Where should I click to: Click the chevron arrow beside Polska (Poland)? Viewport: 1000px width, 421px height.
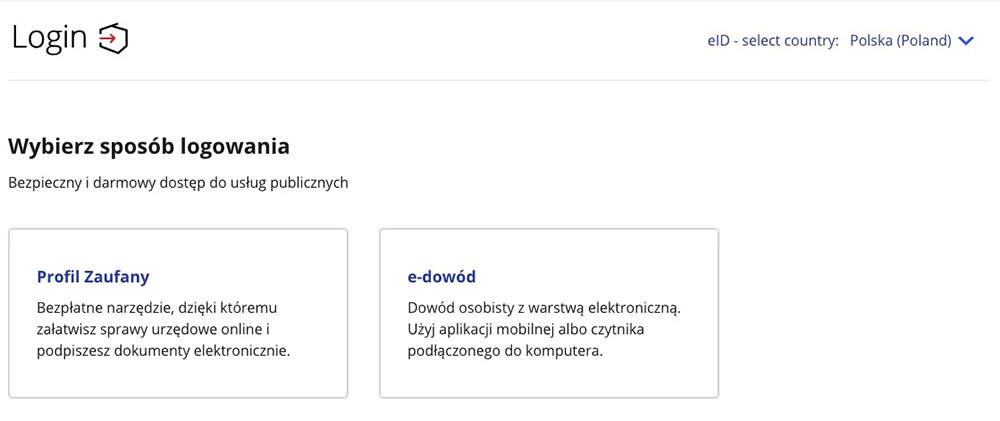[x=966, y=41]
